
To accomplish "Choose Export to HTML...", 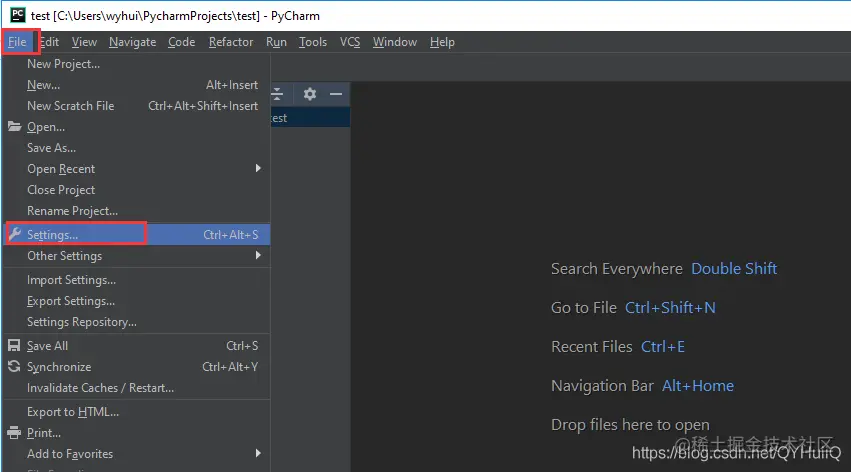I will (x=137, y=412).
